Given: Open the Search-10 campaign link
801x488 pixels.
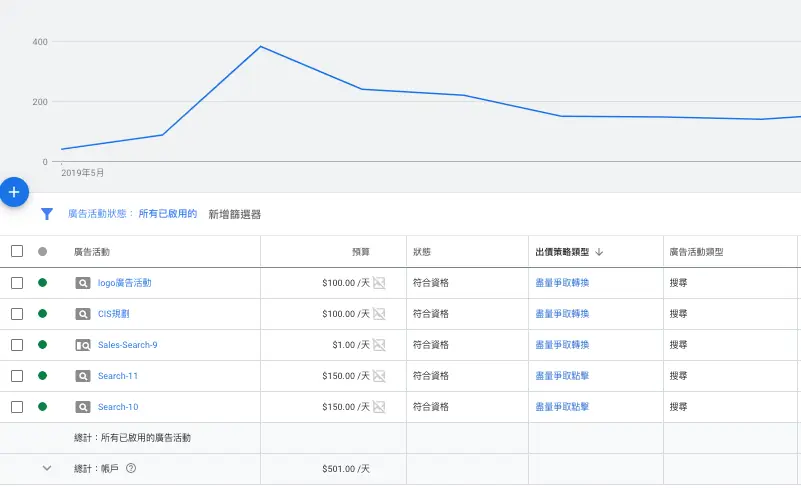Looking at the screenshot, I should pyautogui.click(x=118, y=407).
